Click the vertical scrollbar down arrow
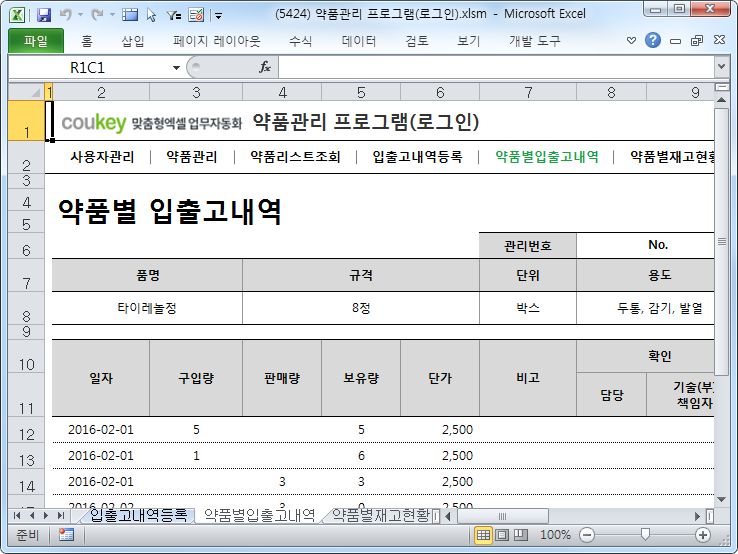The width and height of the screenshot is (738, 554). 721,499
